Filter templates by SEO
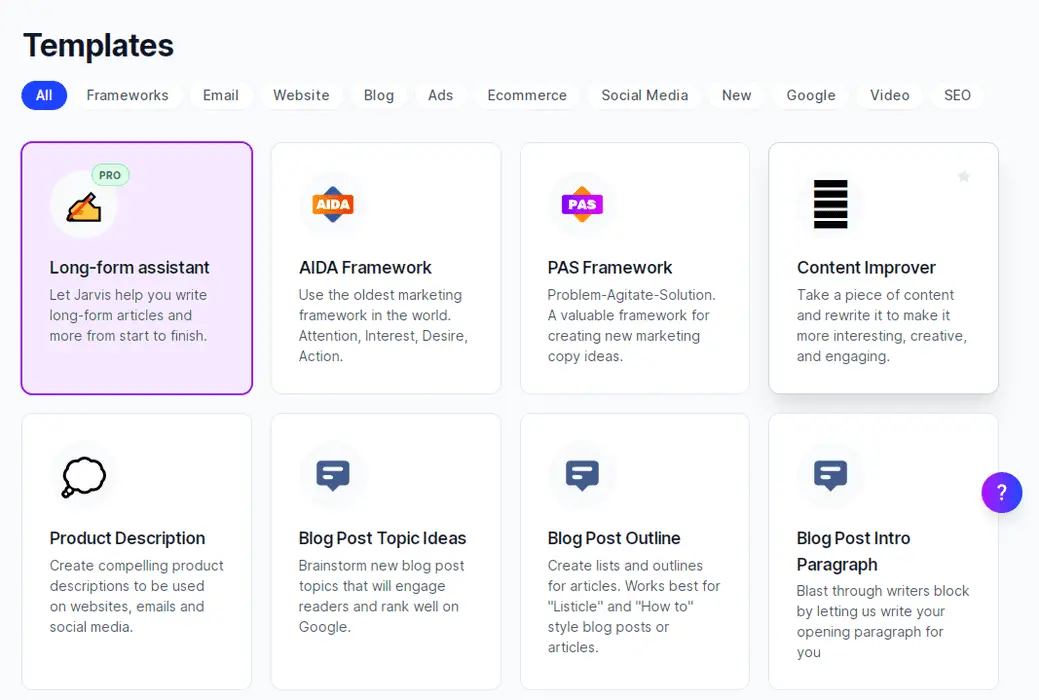The image size is (1039, 700). tap(957, 95)
